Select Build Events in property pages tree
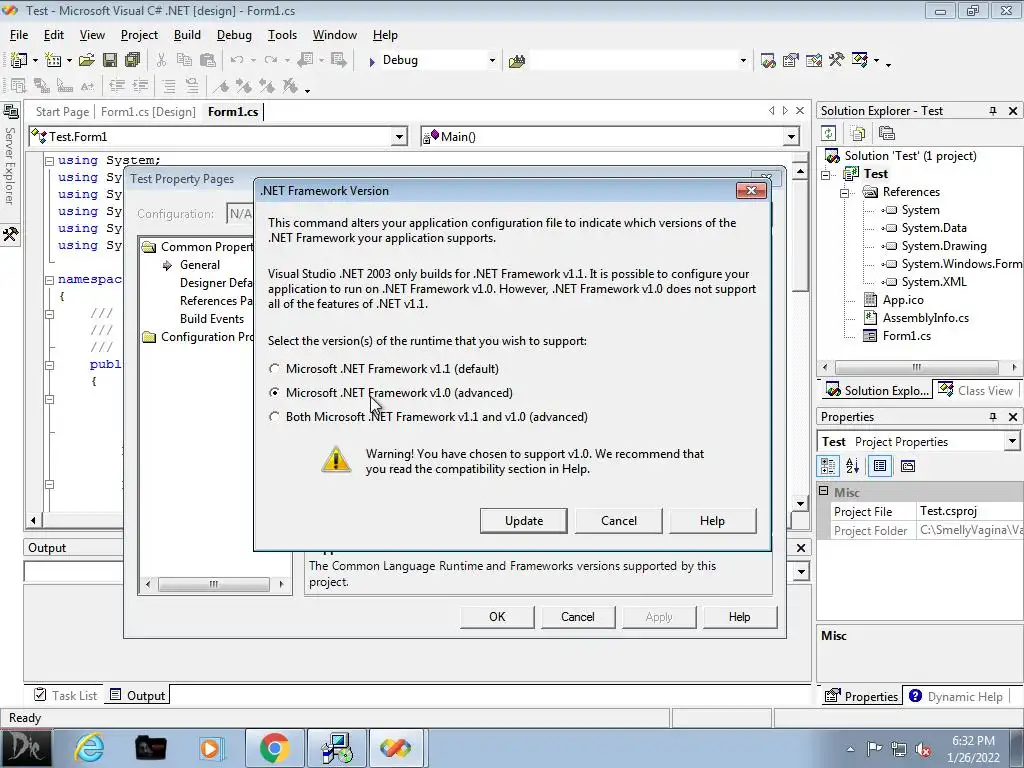Screen dimensions: 1024x768 coord(212,319)
